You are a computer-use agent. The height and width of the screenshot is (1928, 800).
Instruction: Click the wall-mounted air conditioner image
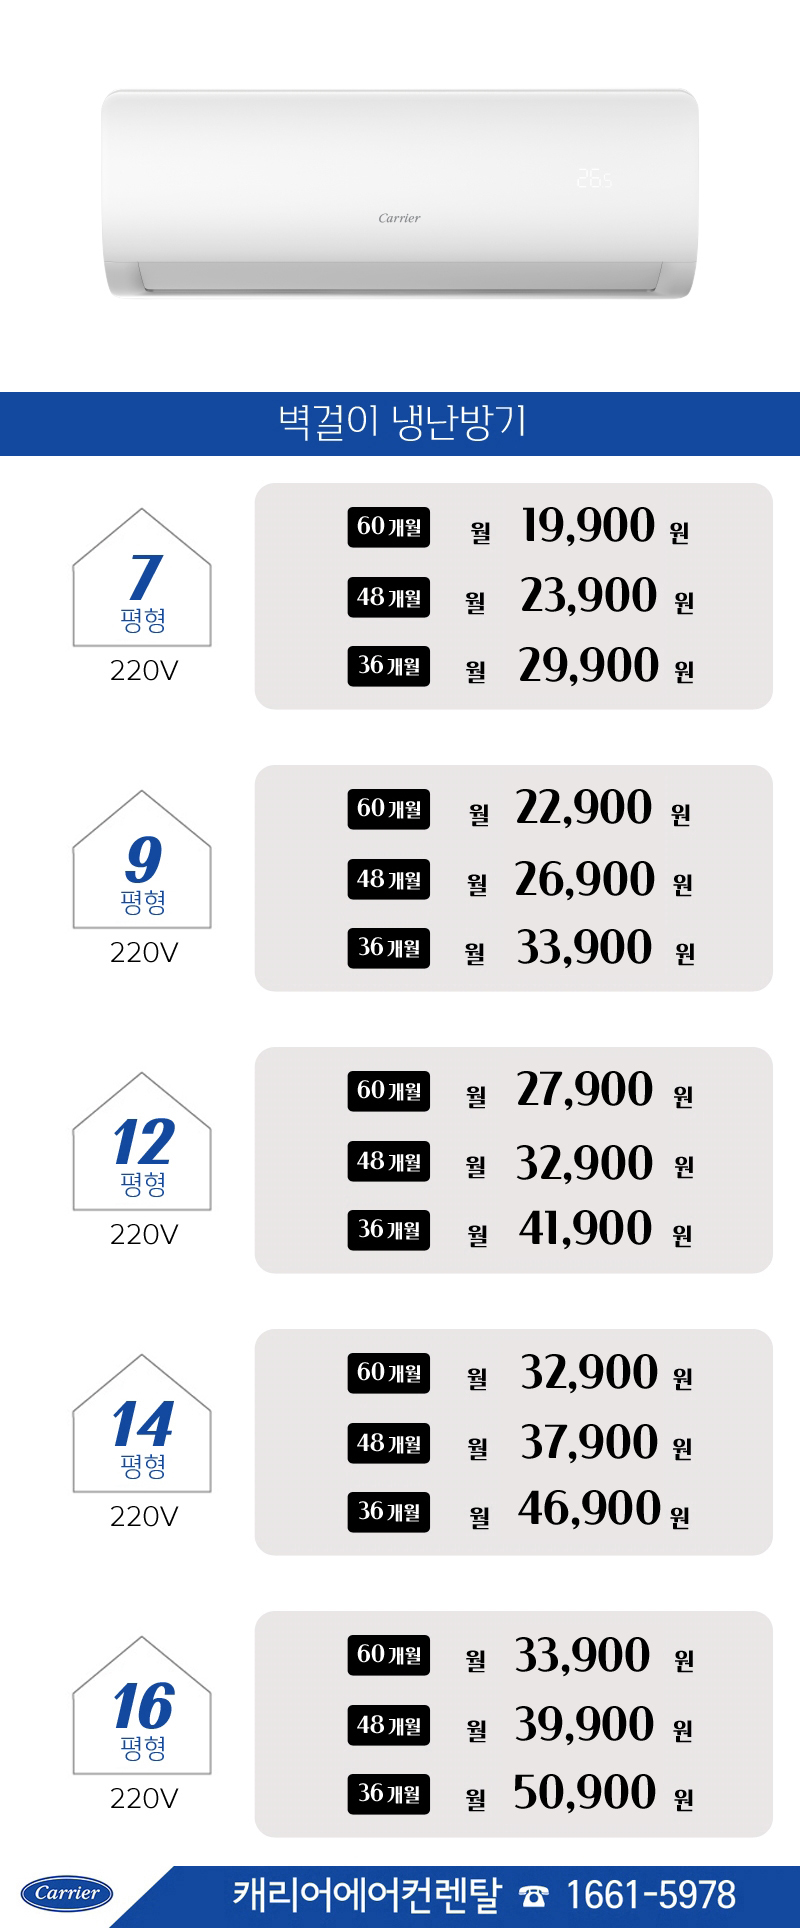399,194
